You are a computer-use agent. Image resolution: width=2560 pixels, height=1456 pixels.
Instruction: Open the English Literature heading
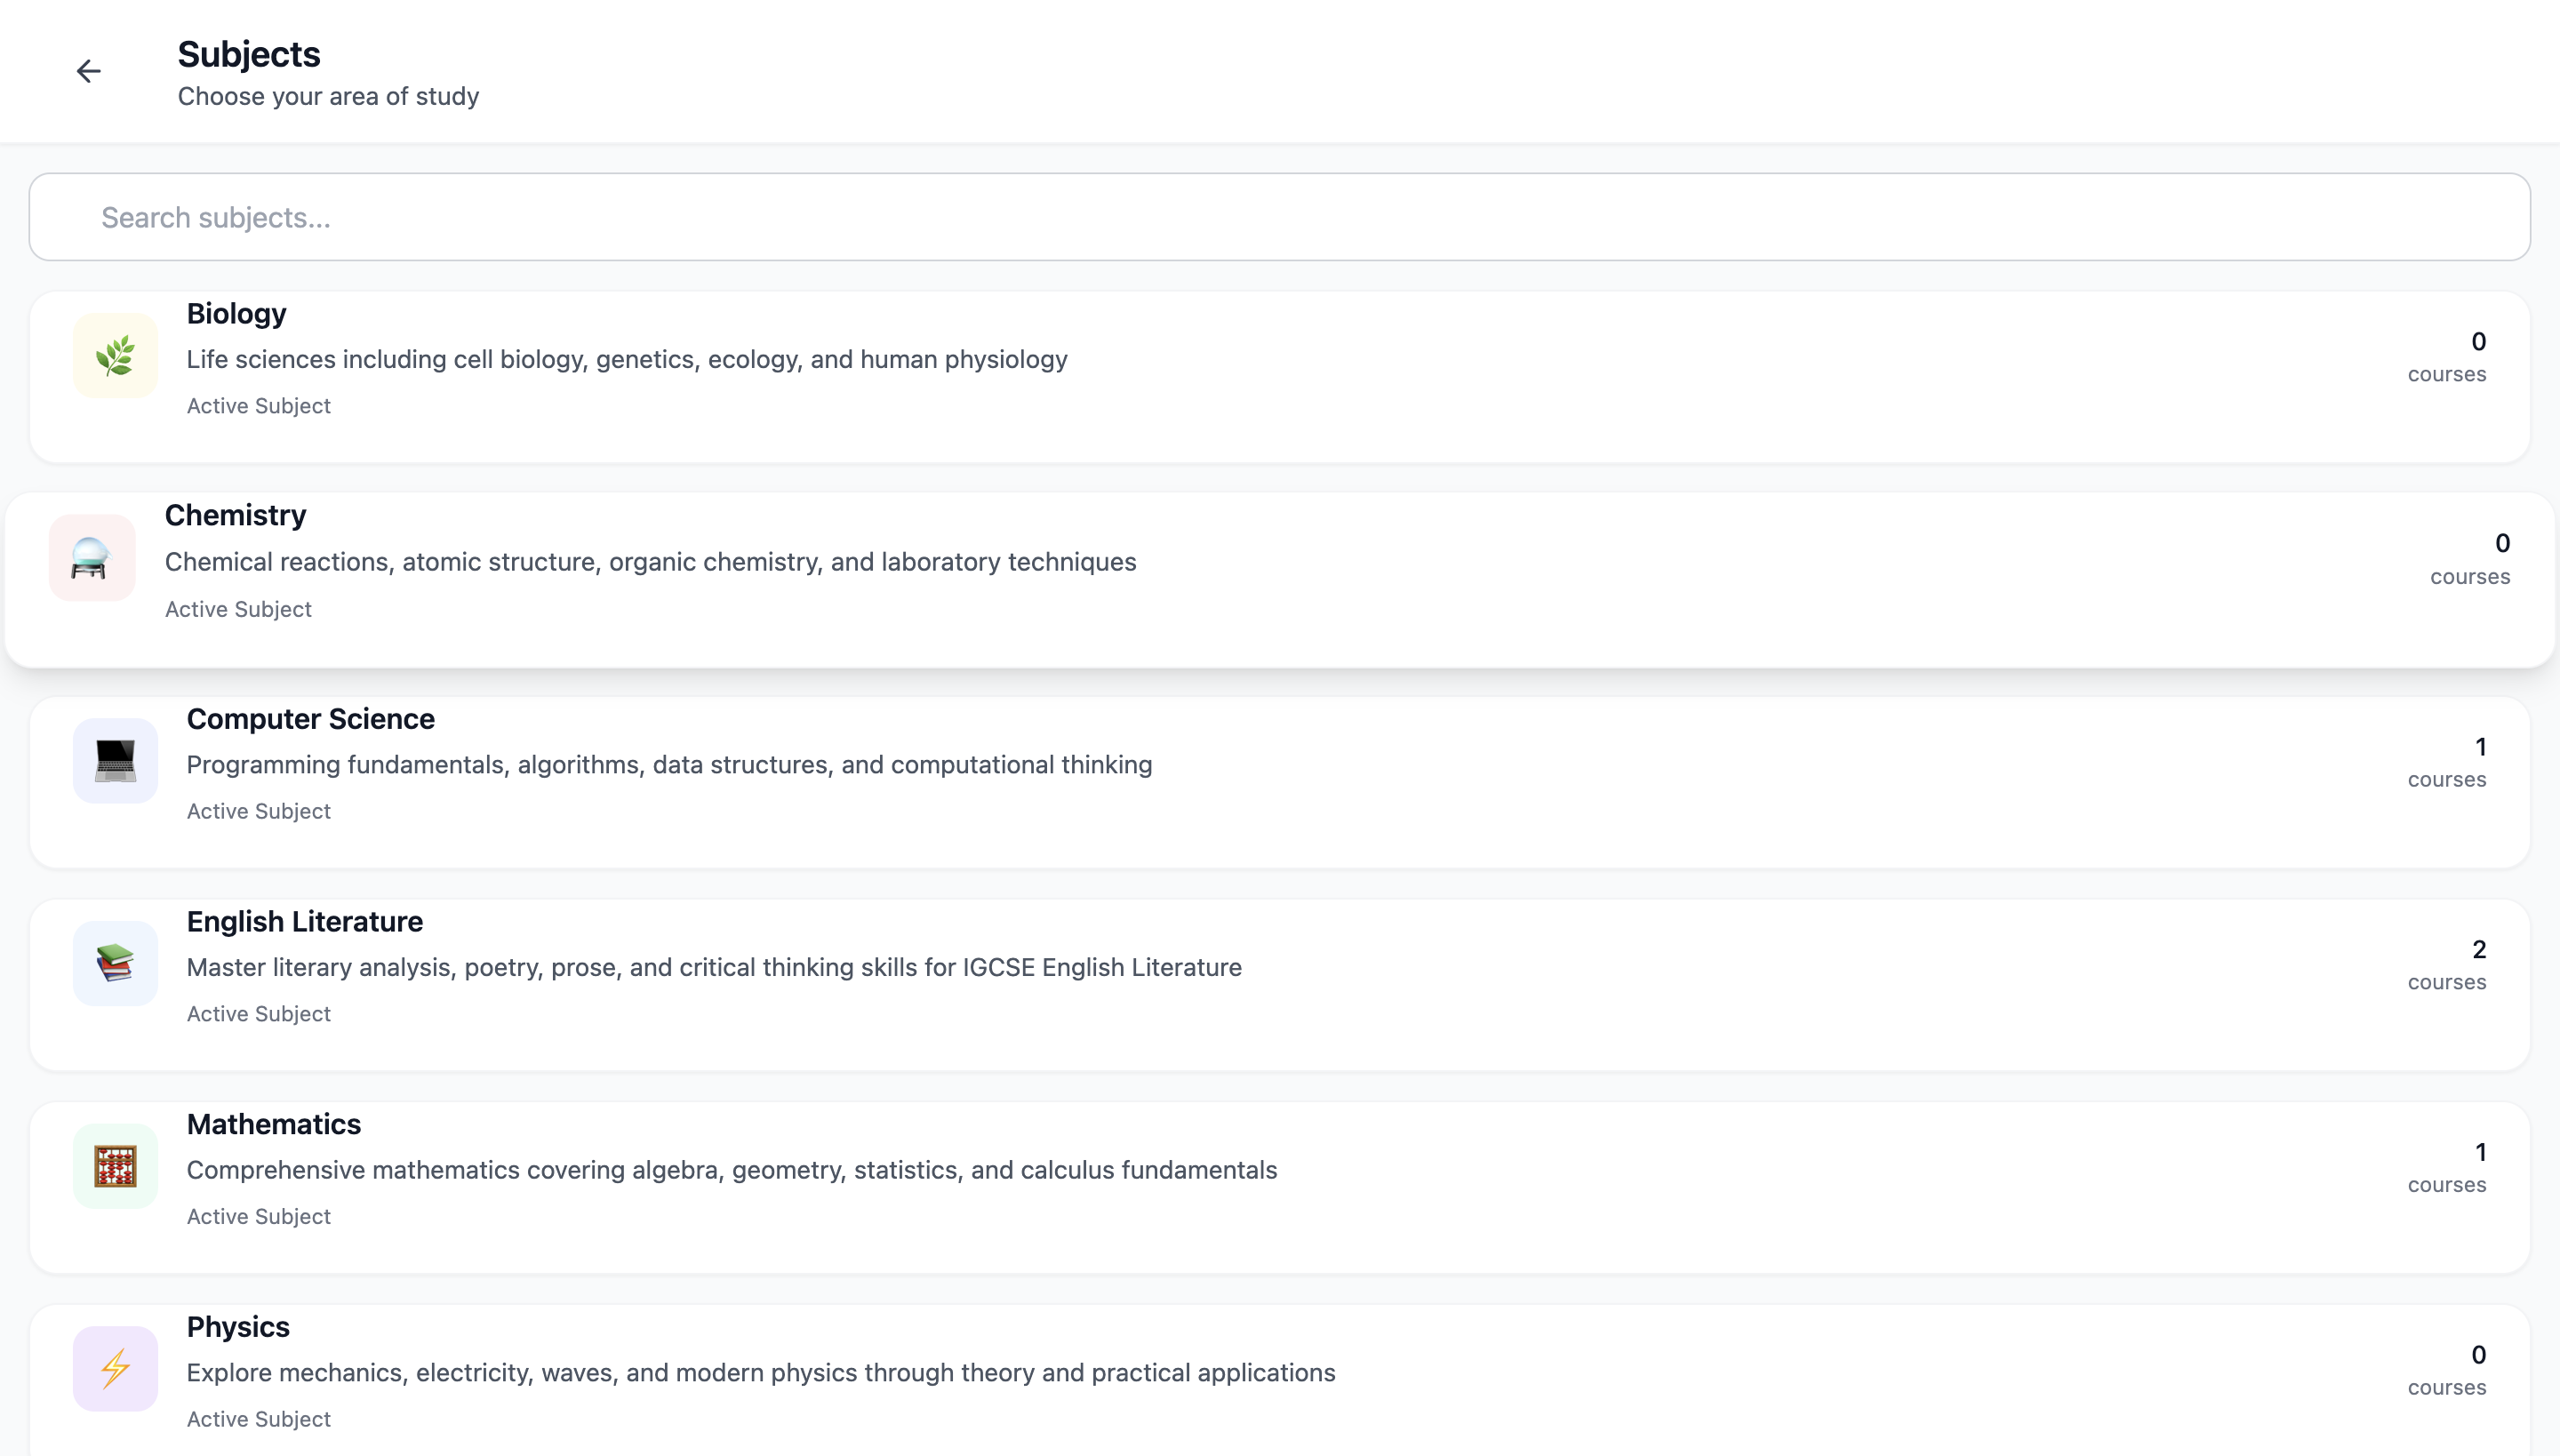pyautogui.click(x=304, y=922)
